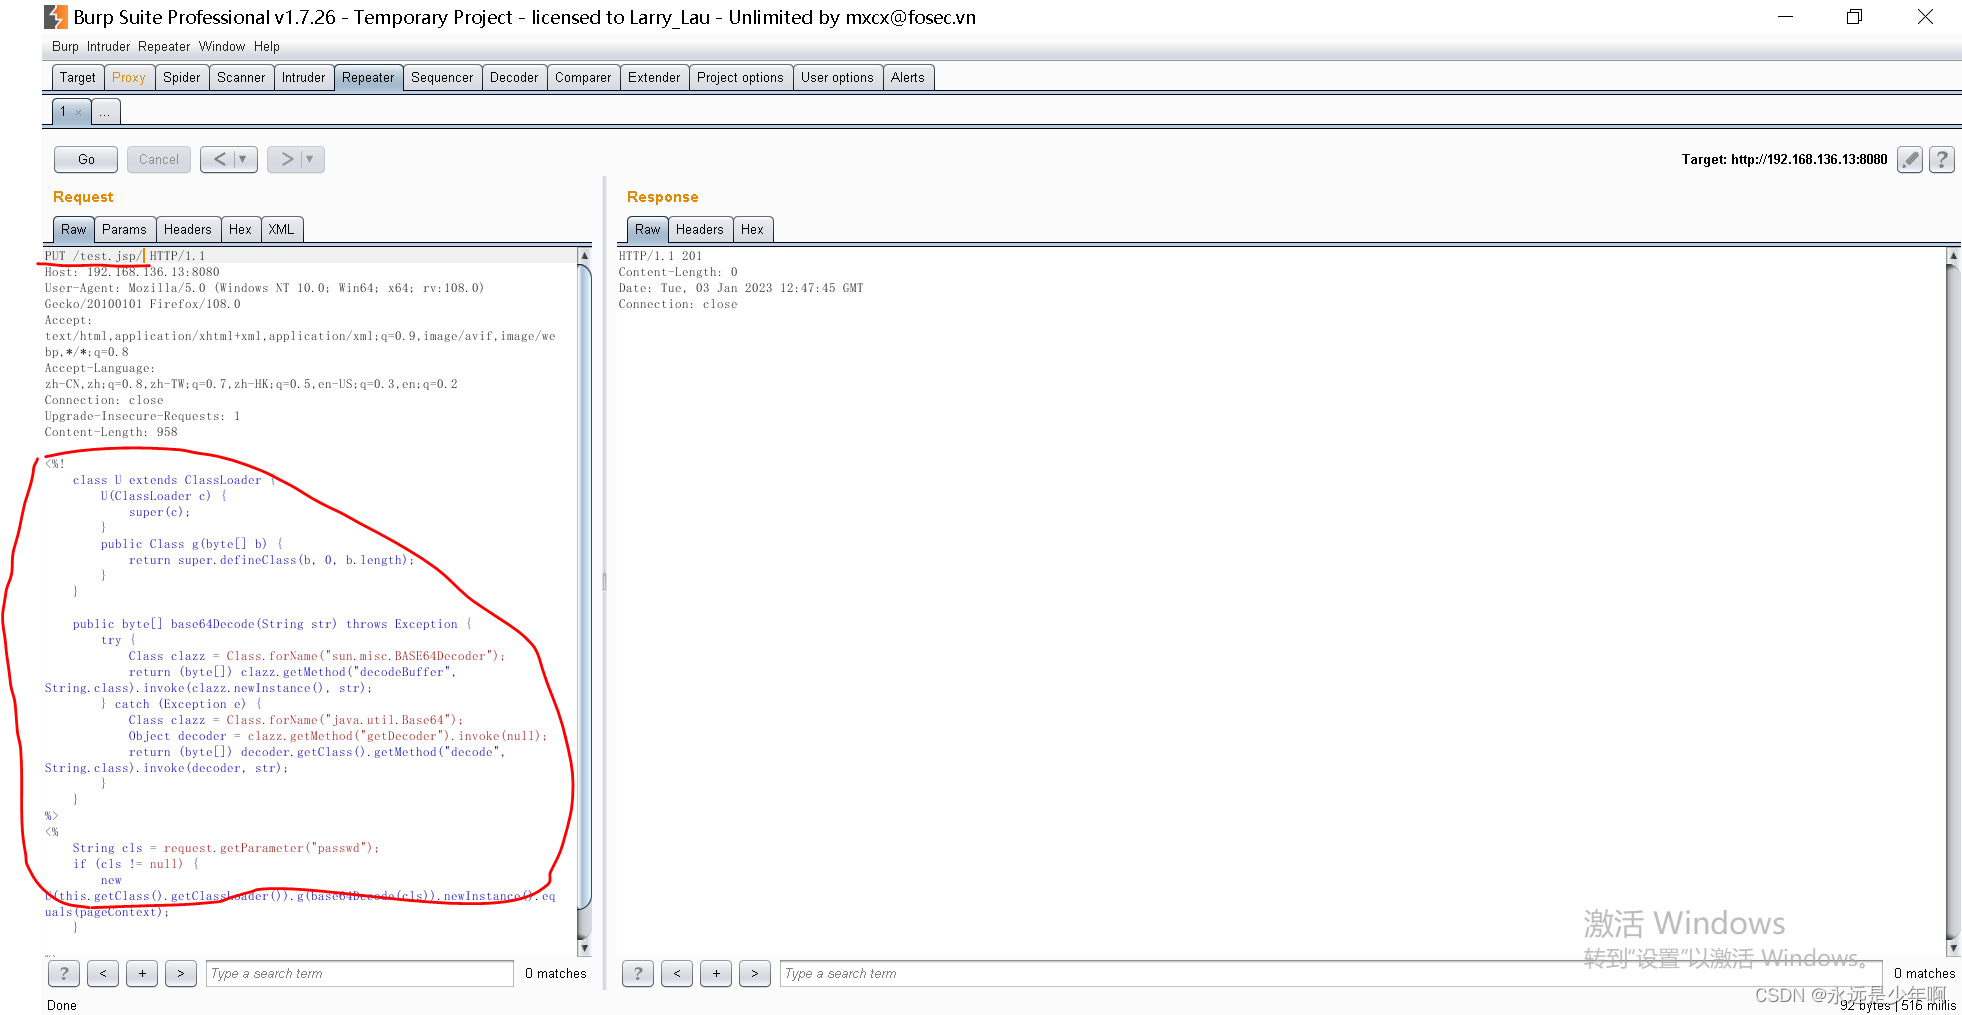
Task: Switch to the Comparer tab
Action: [x=583, y=77]
